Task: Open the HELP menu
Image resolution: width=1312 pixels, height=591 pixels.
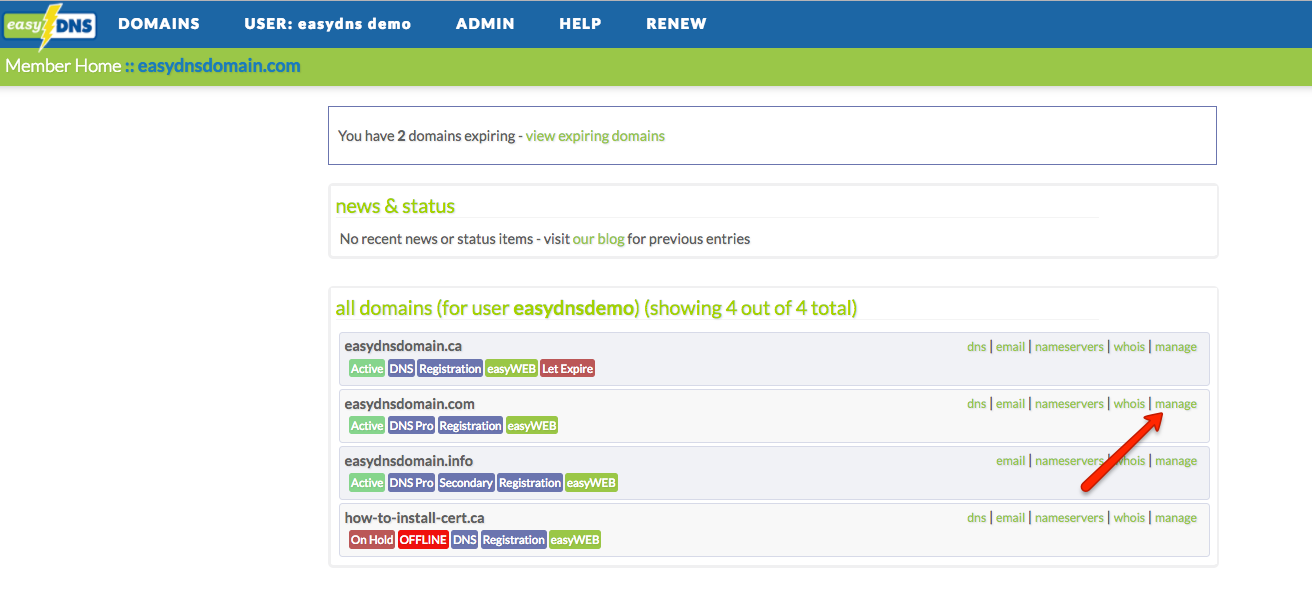Action: coord(580,24)
